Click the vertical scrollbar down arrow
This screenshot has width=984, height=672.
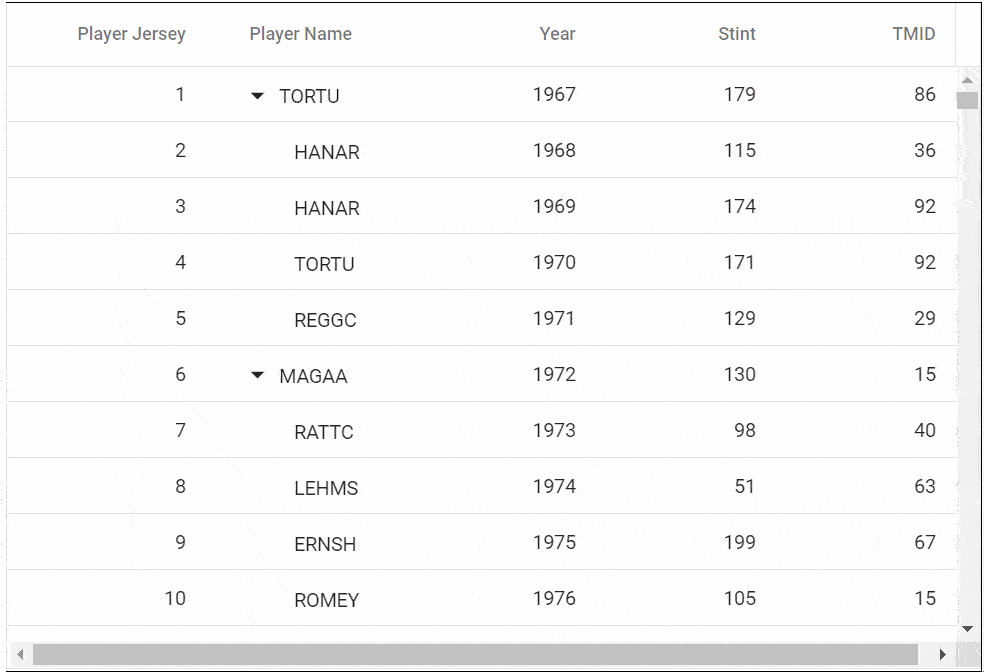(x=967, y=628)
